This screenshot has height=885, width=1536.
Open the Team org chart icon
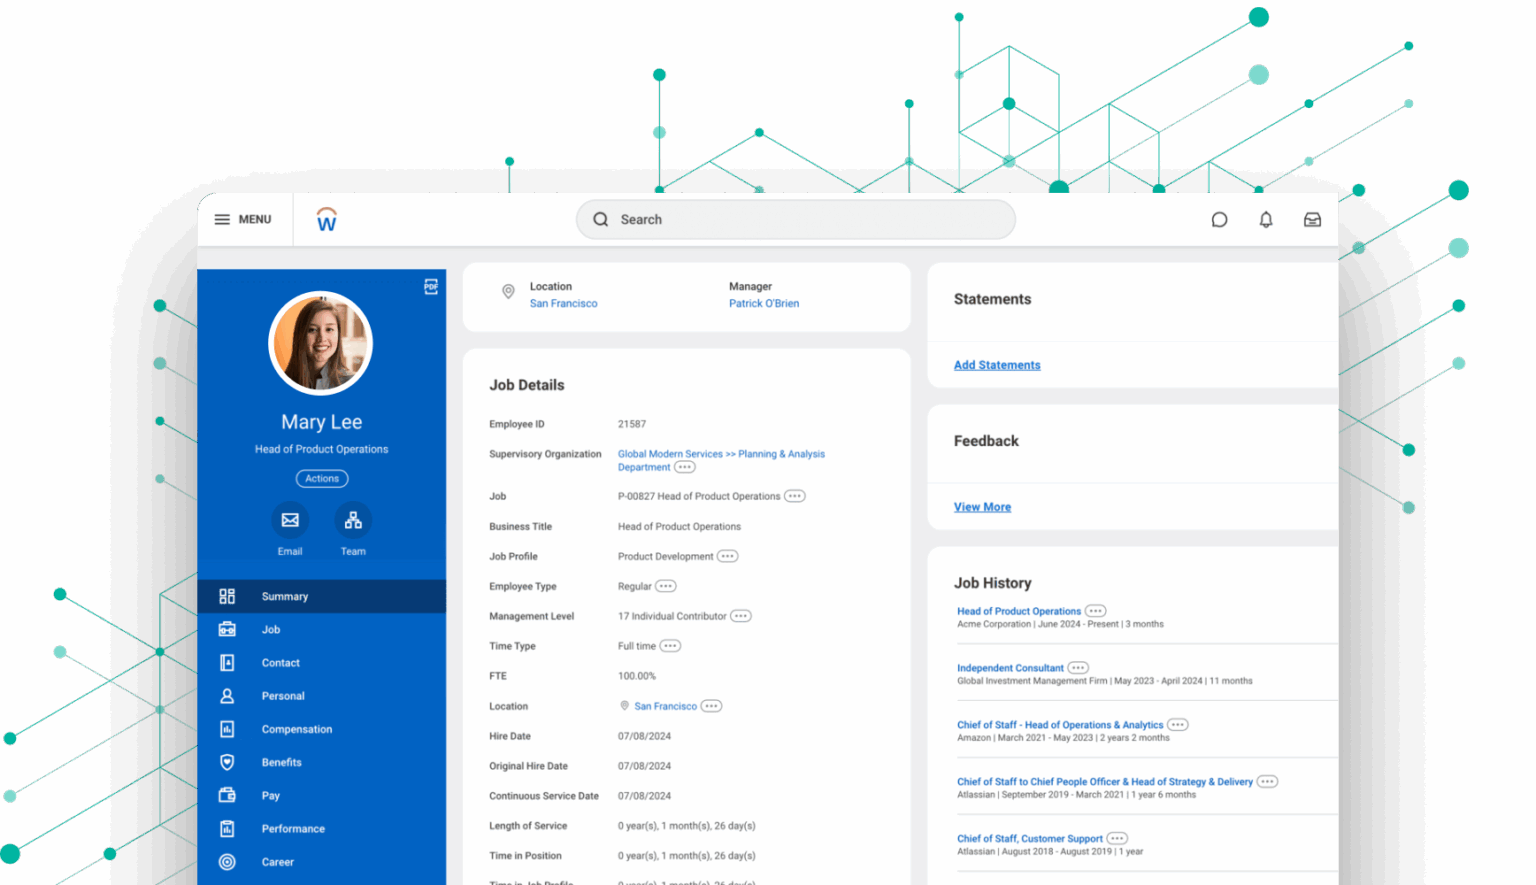pyautogui.click(x=353, y=519)
